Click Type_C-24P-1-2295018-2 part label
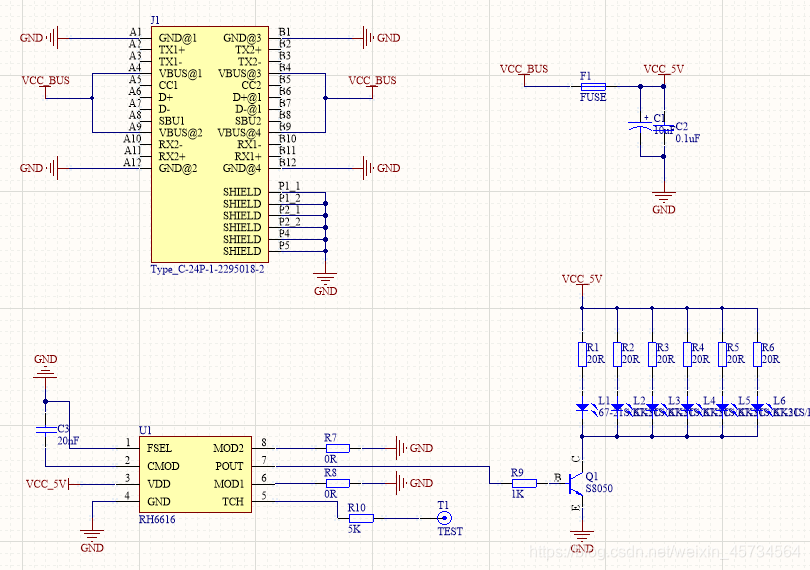This screenshot has width=810, height=570. click(207, 269)
